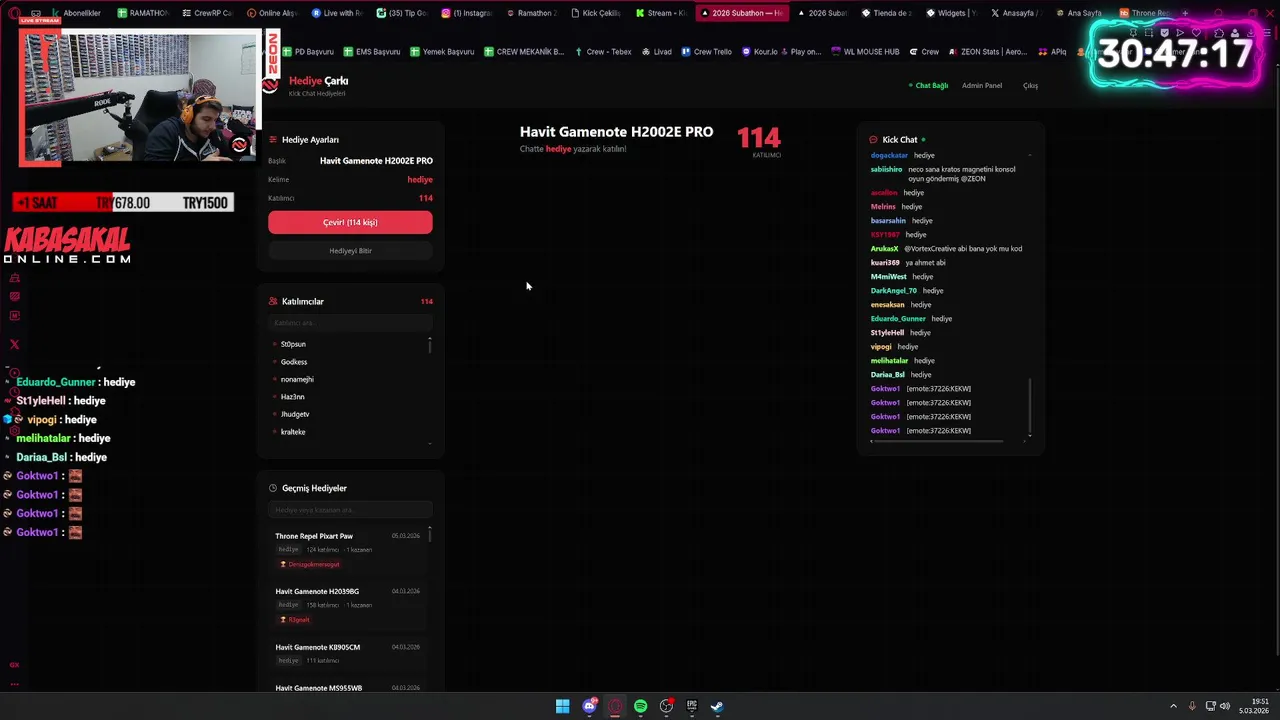This screenshot has width=1280, height=720.
Task: Click the past gifts list scrollbar
Action: point(430,534)
